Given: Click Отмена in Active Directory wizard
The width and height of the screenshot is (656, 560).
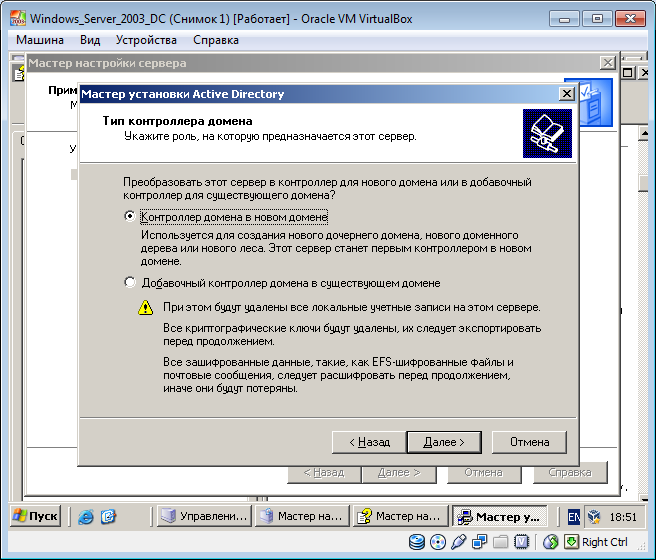Looking at the screenshot, I should tap(529, 442).
